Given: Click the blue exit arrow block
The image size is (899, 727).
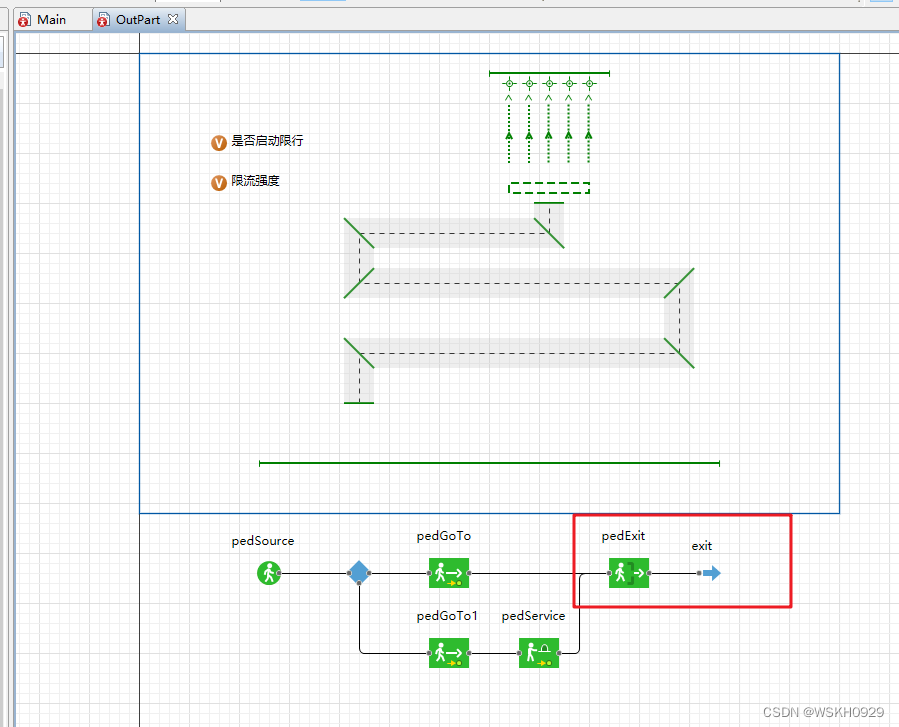Looking at the screenshot, I should 712,573.
